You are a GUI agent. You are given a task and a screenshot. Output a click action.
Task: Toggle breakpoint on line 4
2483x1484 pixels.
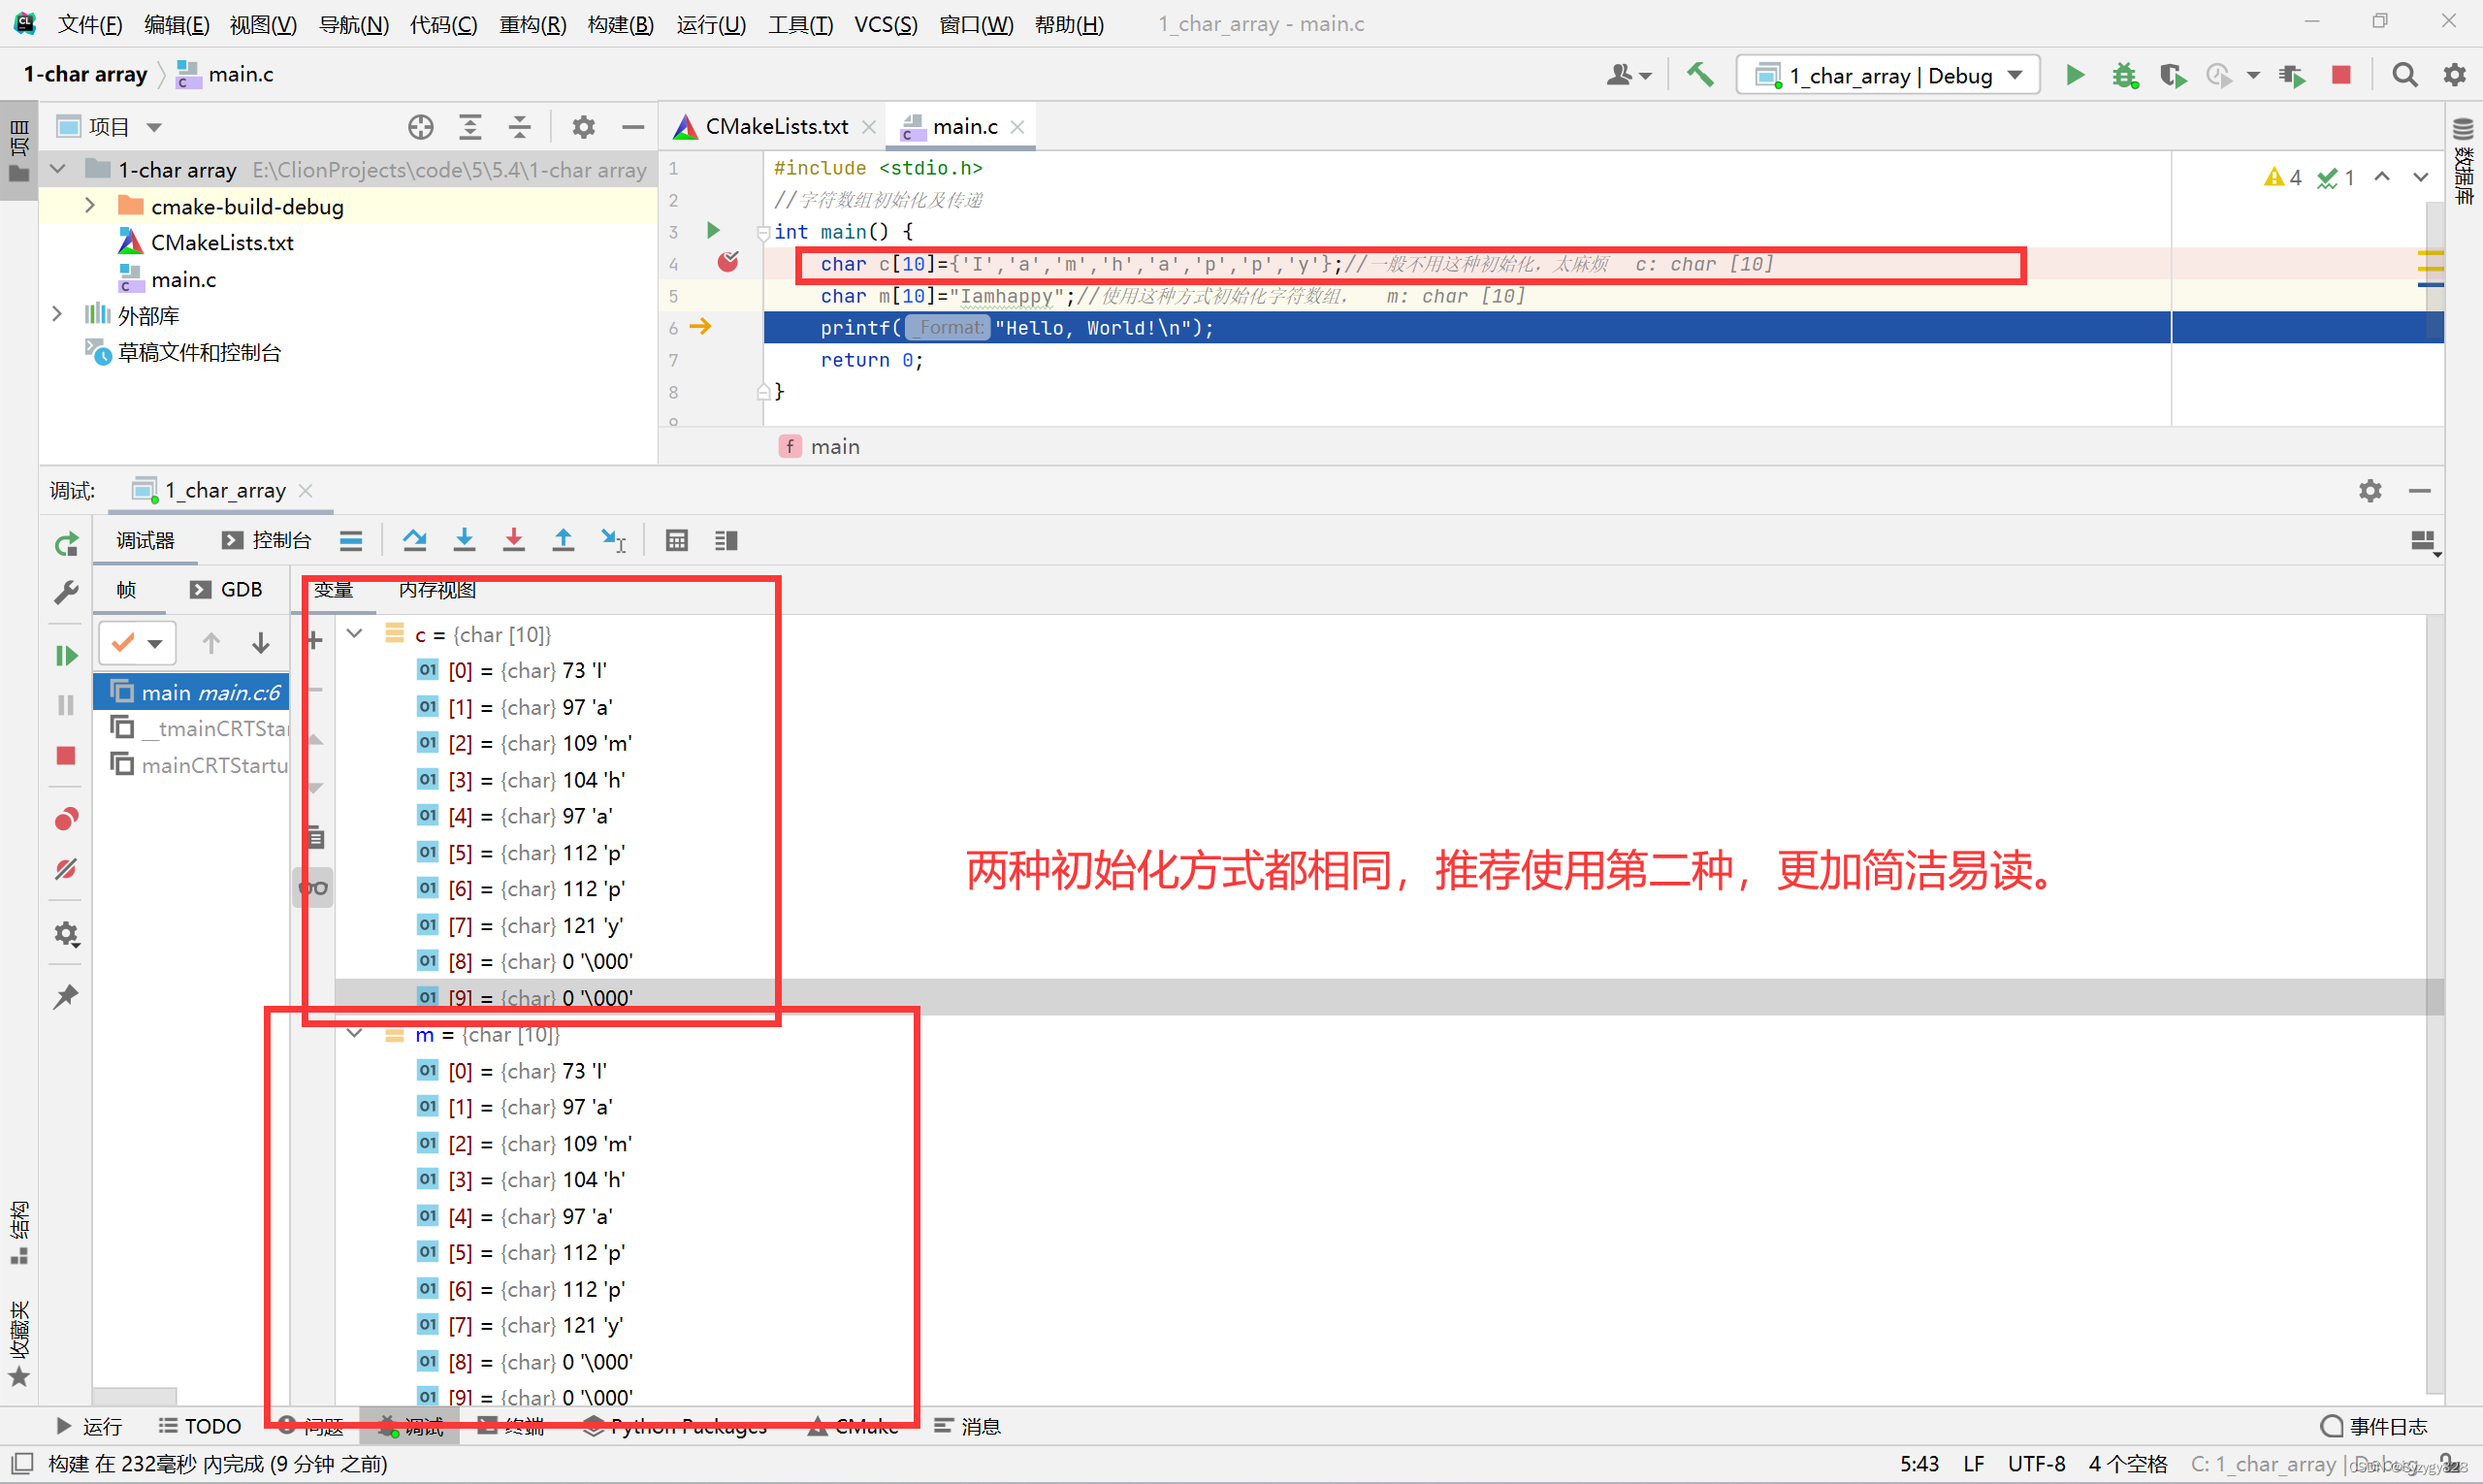[x=728, y=263]
